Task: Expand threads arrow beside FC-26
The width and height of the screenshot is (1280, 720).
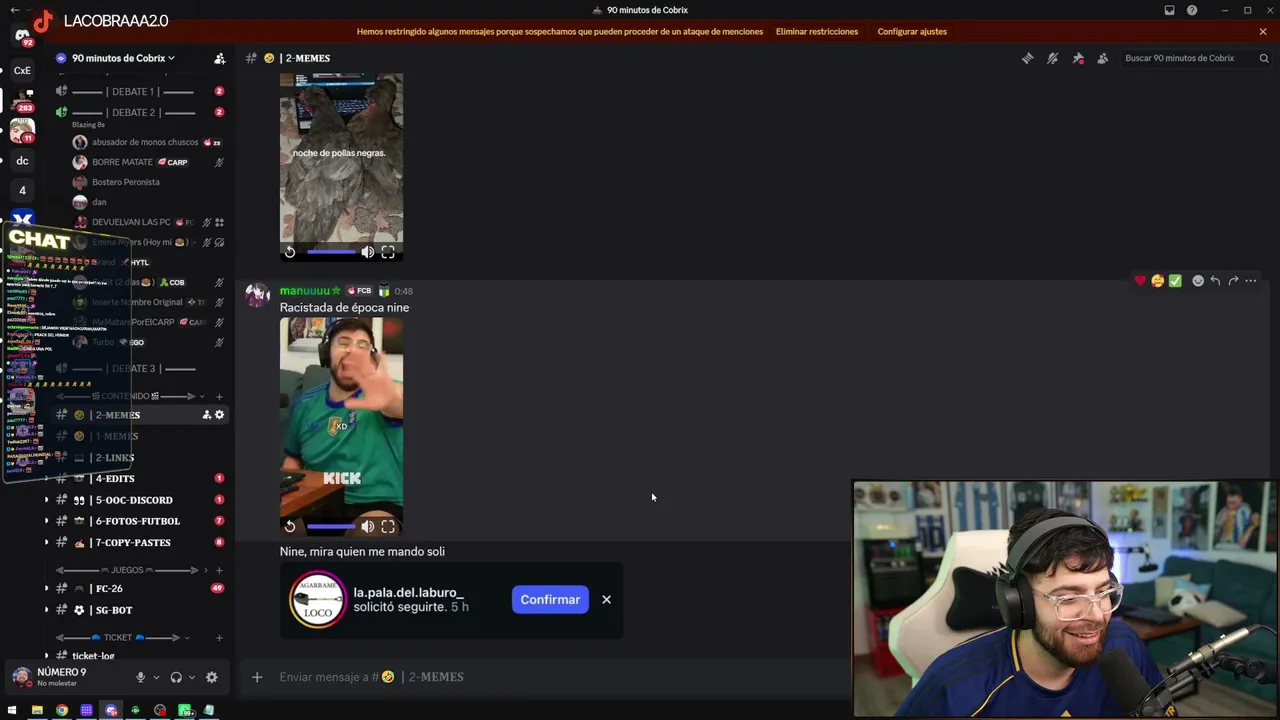Action: click(46, 589)
